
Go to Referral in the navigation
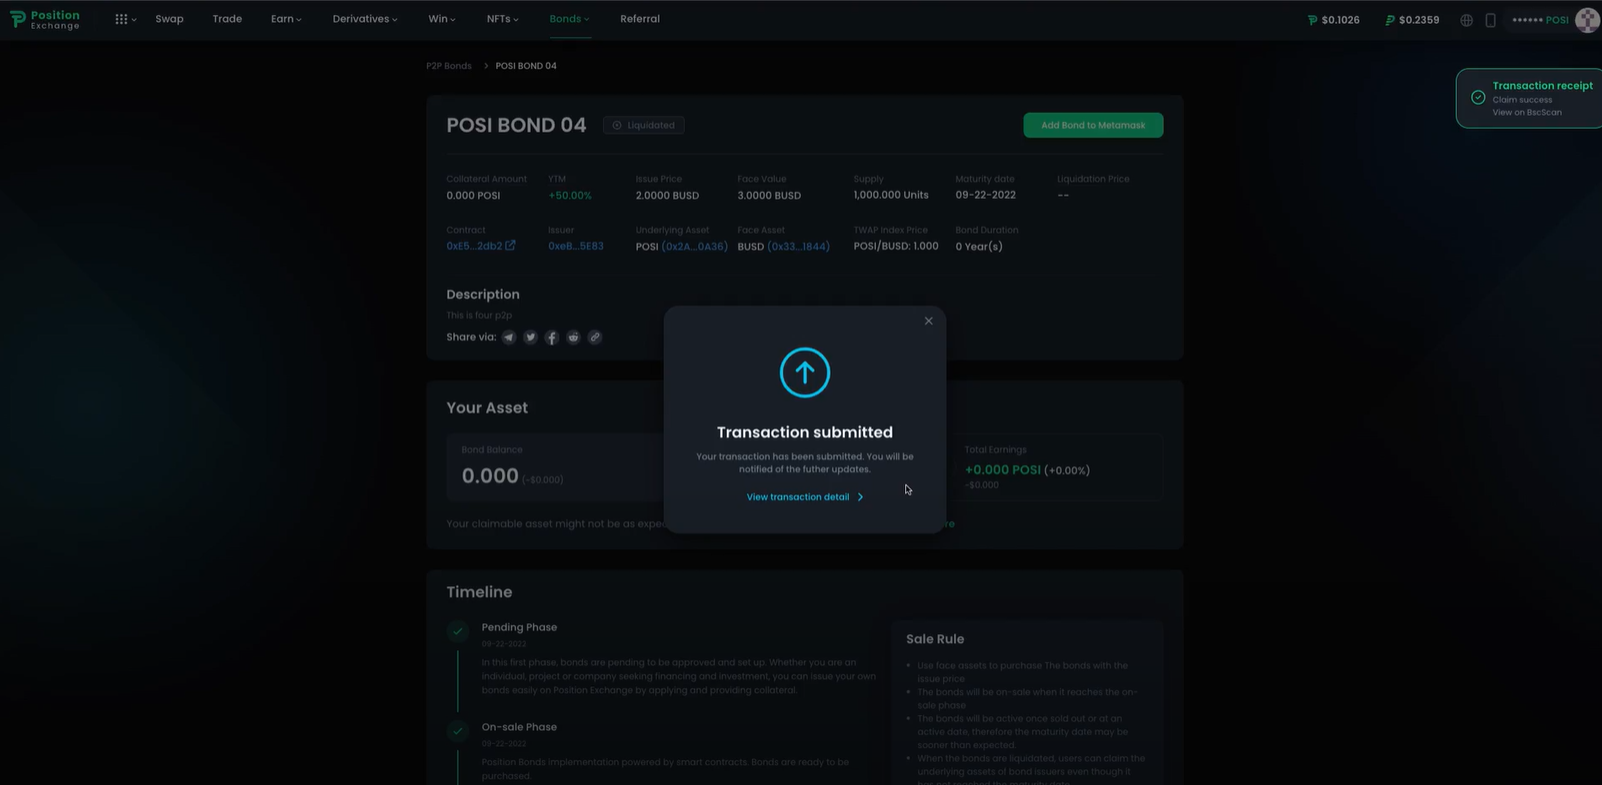click(639, 19)
